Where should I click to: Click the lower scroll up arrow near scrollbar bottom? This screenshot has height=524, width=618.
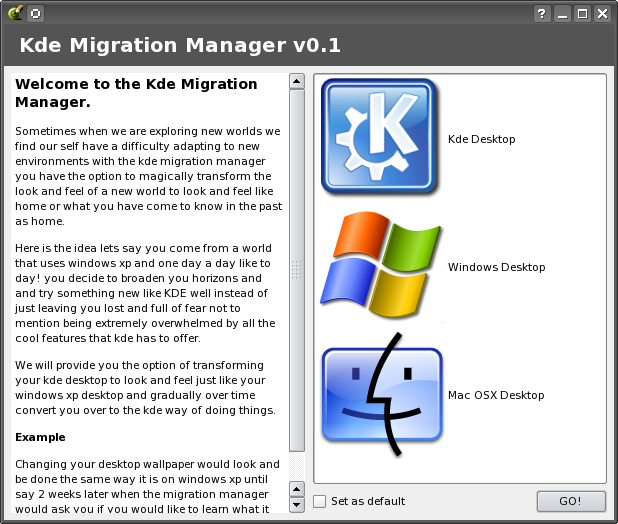(x=297, y=489)
